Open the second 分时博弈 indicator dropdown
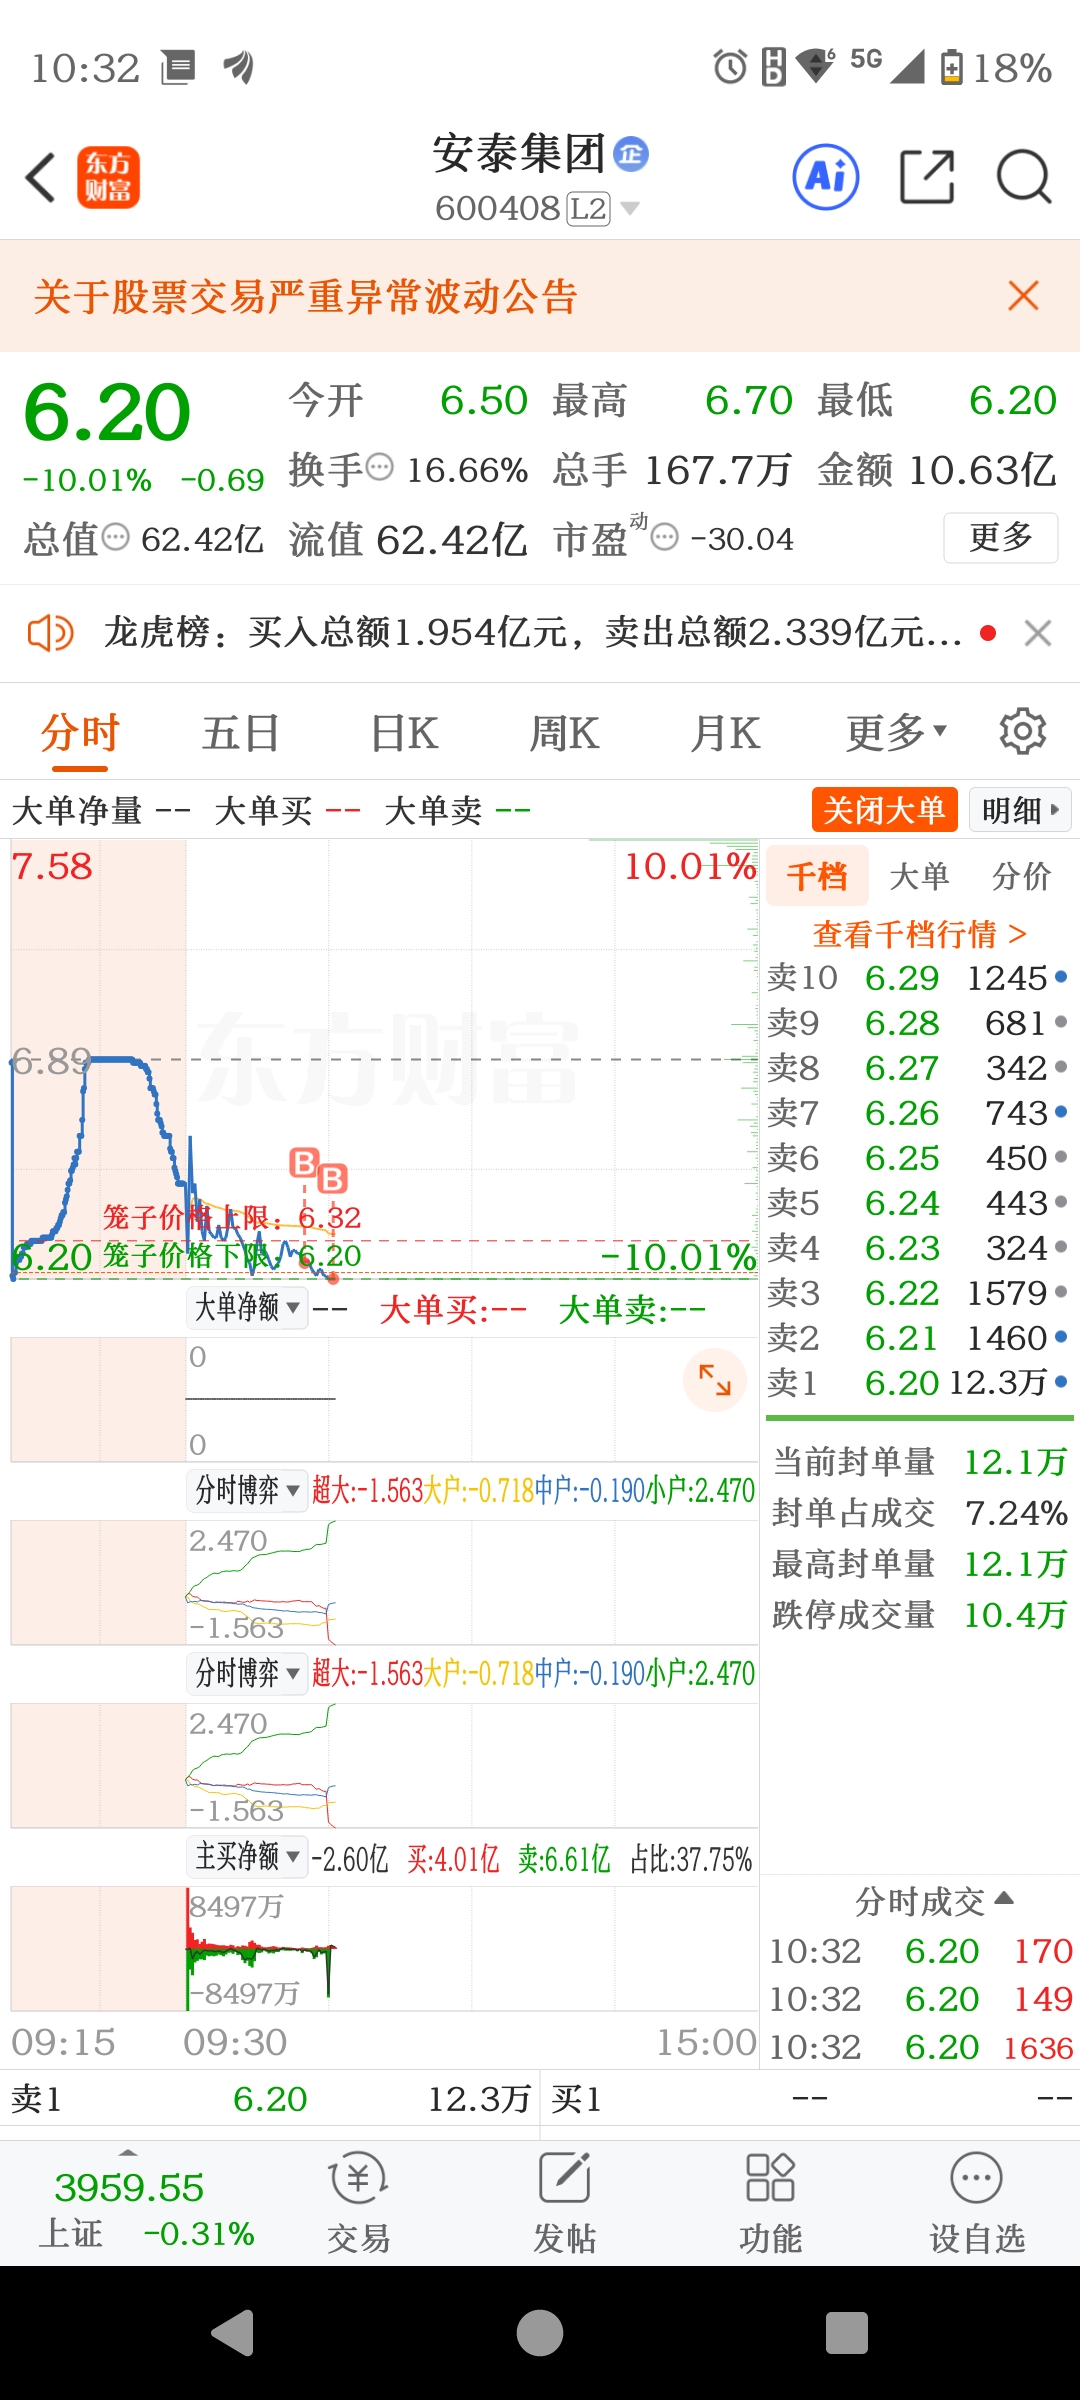Viewport: 1080px width, 2400px height. (247, 1673)
